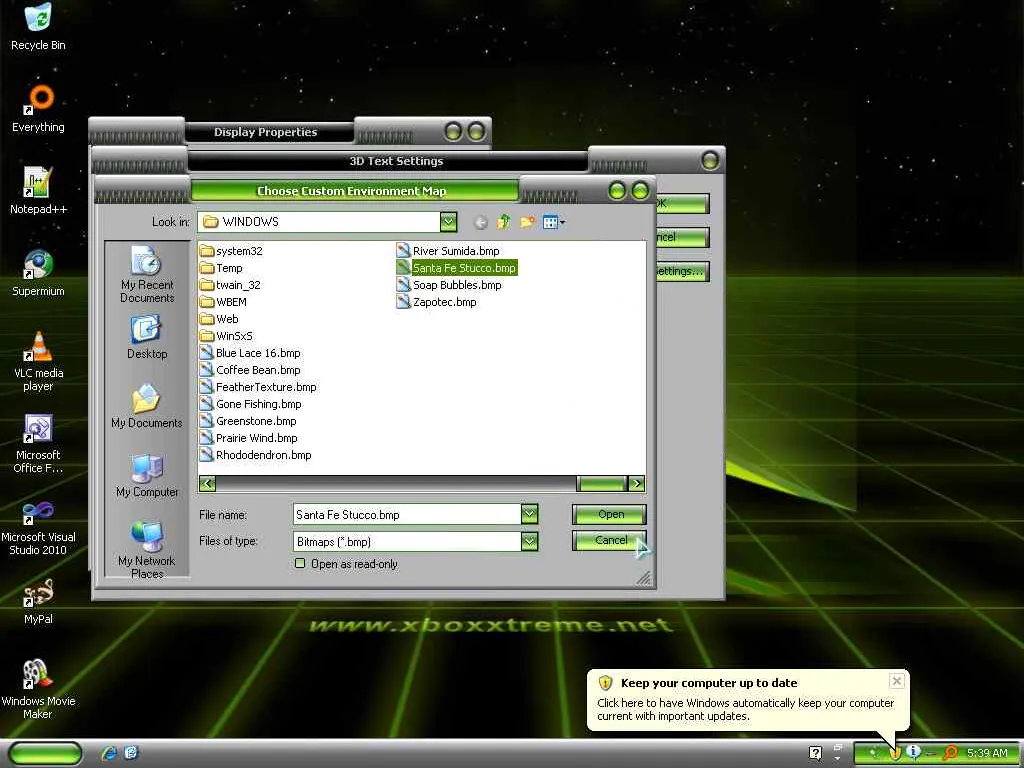Click the horizontal scrollbar thumb
1024x768 pixels.
[602, 483]
